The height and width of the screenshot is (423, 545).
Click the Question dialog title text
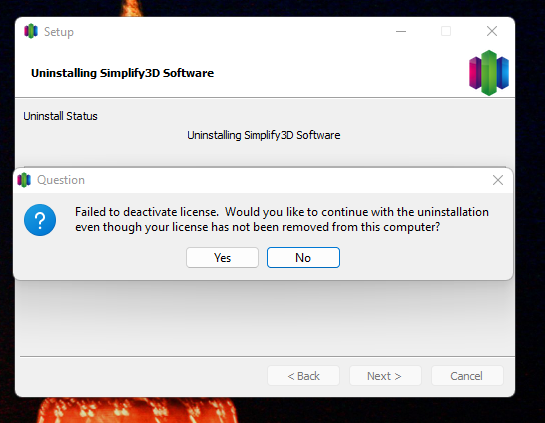61,180
